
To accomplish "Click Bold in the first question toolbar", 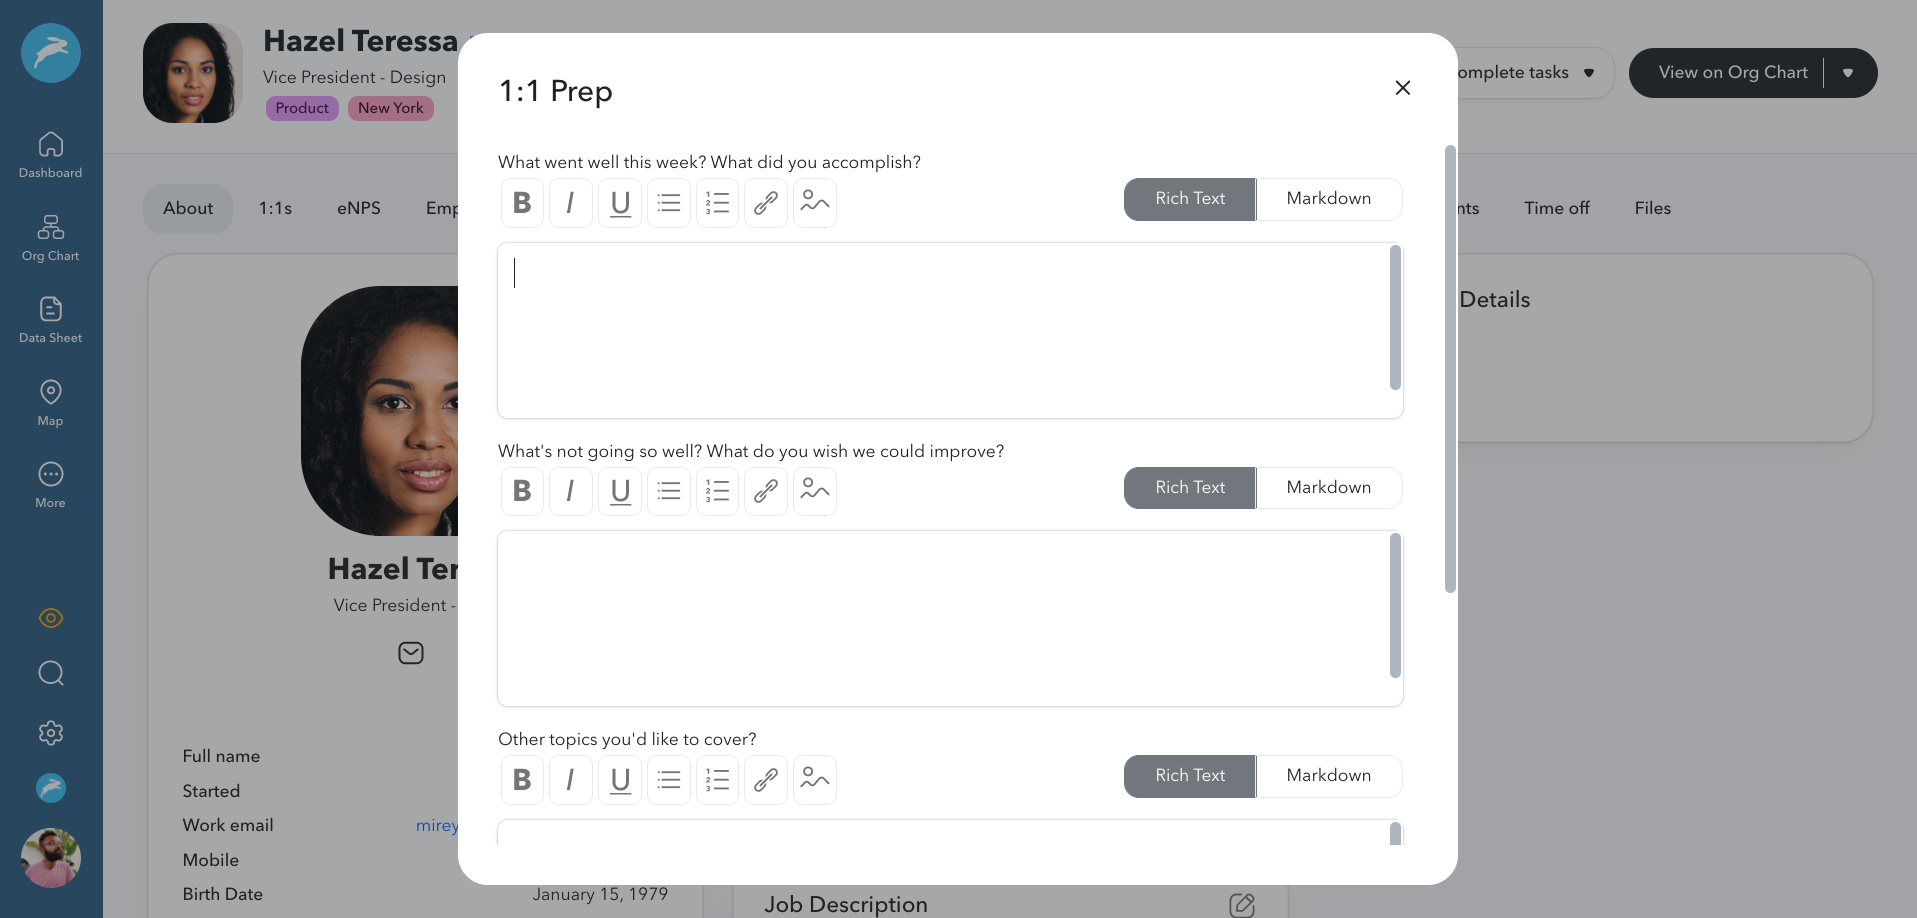I will [522, 203].
